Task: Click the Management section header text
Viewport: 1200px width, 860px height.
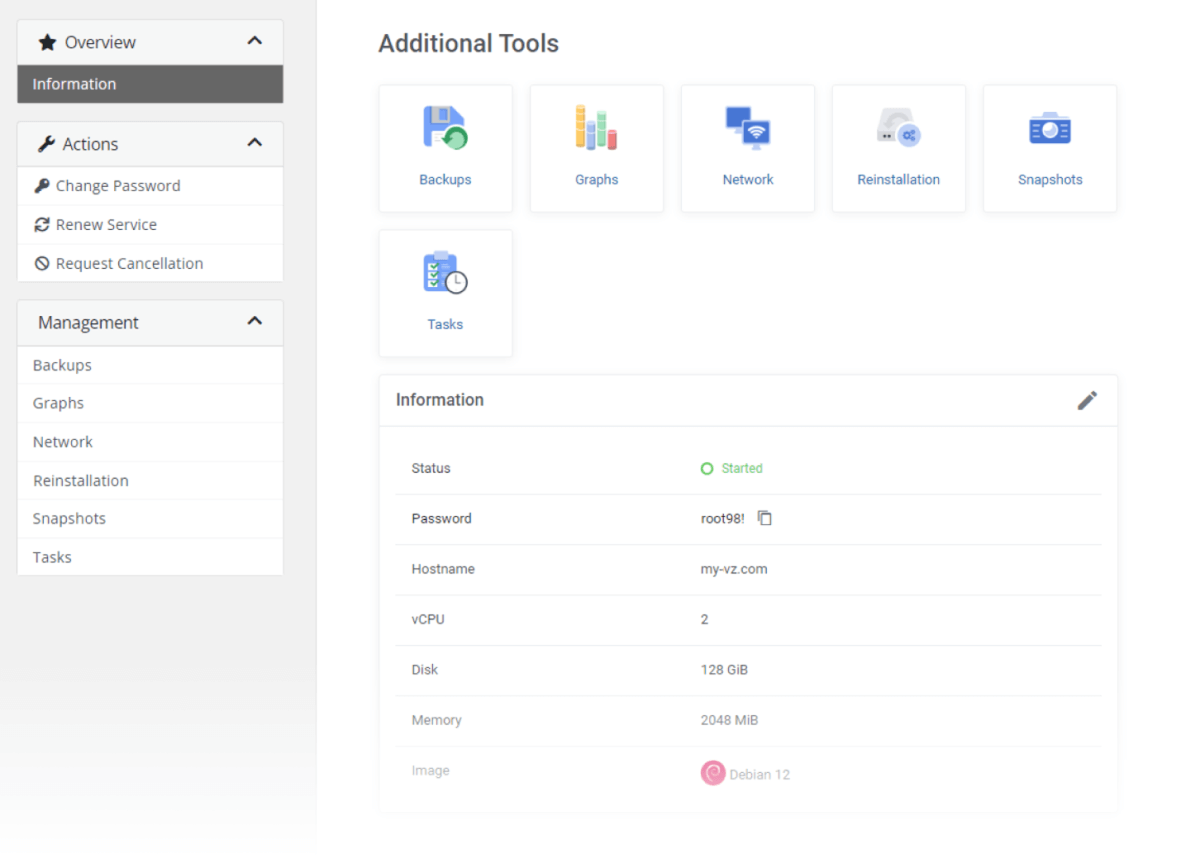Action: point(88,322)
